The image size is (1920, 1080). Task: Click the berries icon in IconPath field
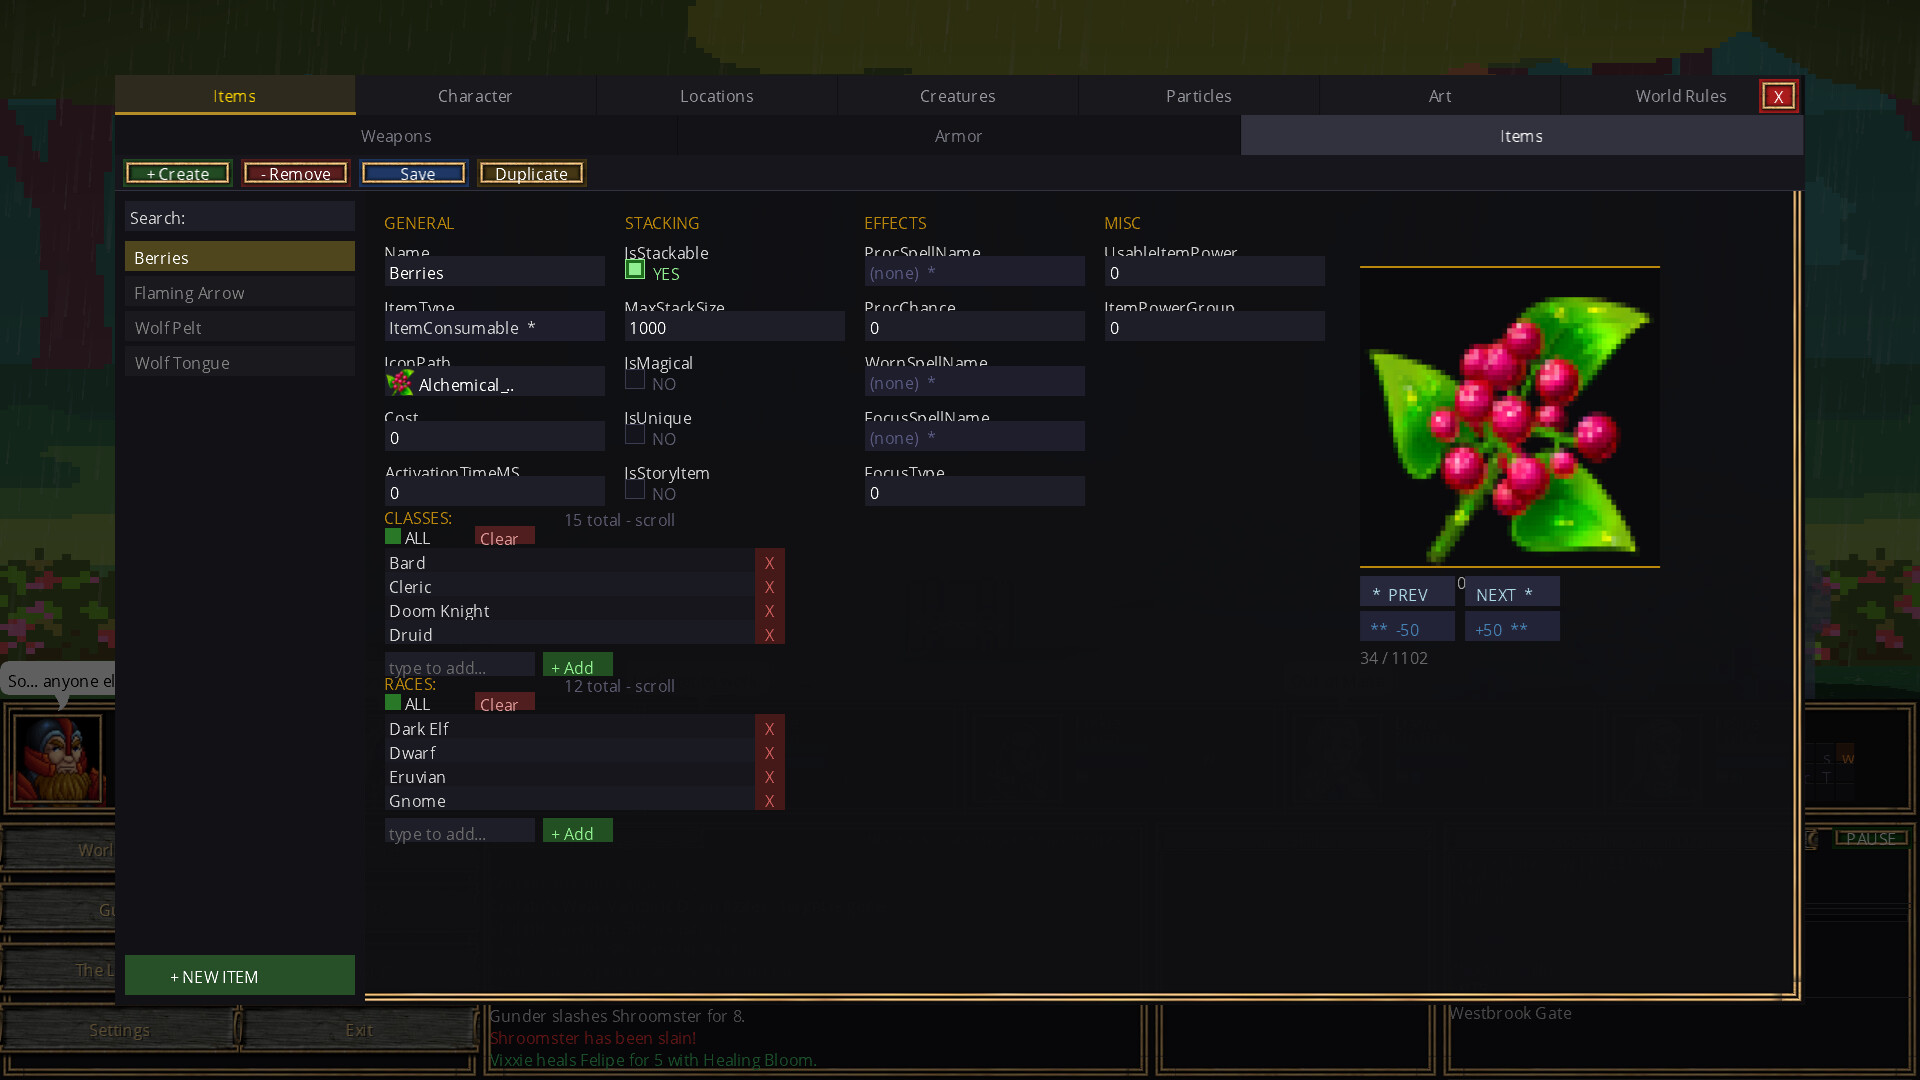[x=400, y=383]
